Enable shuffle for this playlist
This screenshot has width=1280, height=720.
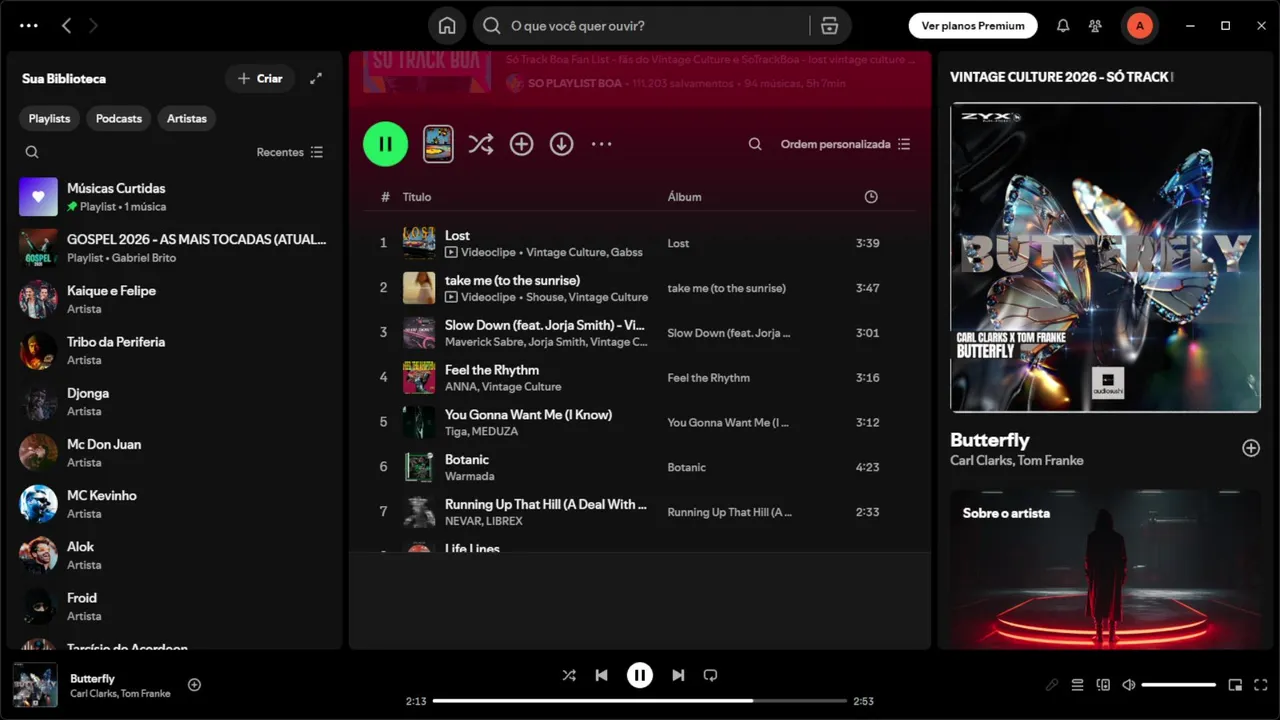point(480,144)
